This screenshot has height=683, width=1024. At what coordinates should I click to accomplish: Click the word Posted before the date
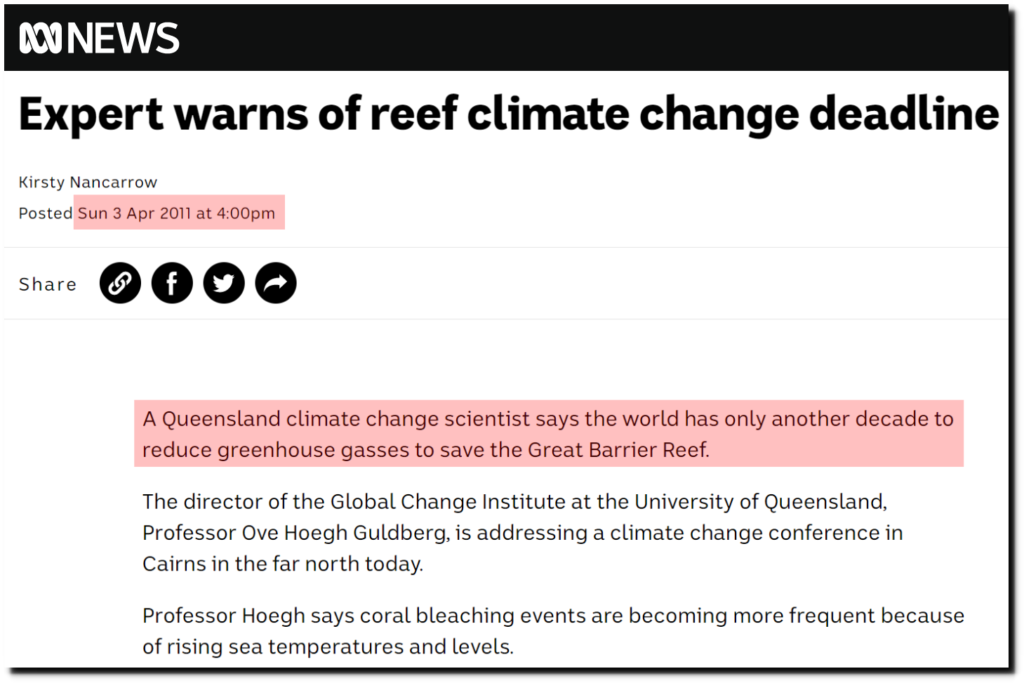45,214
